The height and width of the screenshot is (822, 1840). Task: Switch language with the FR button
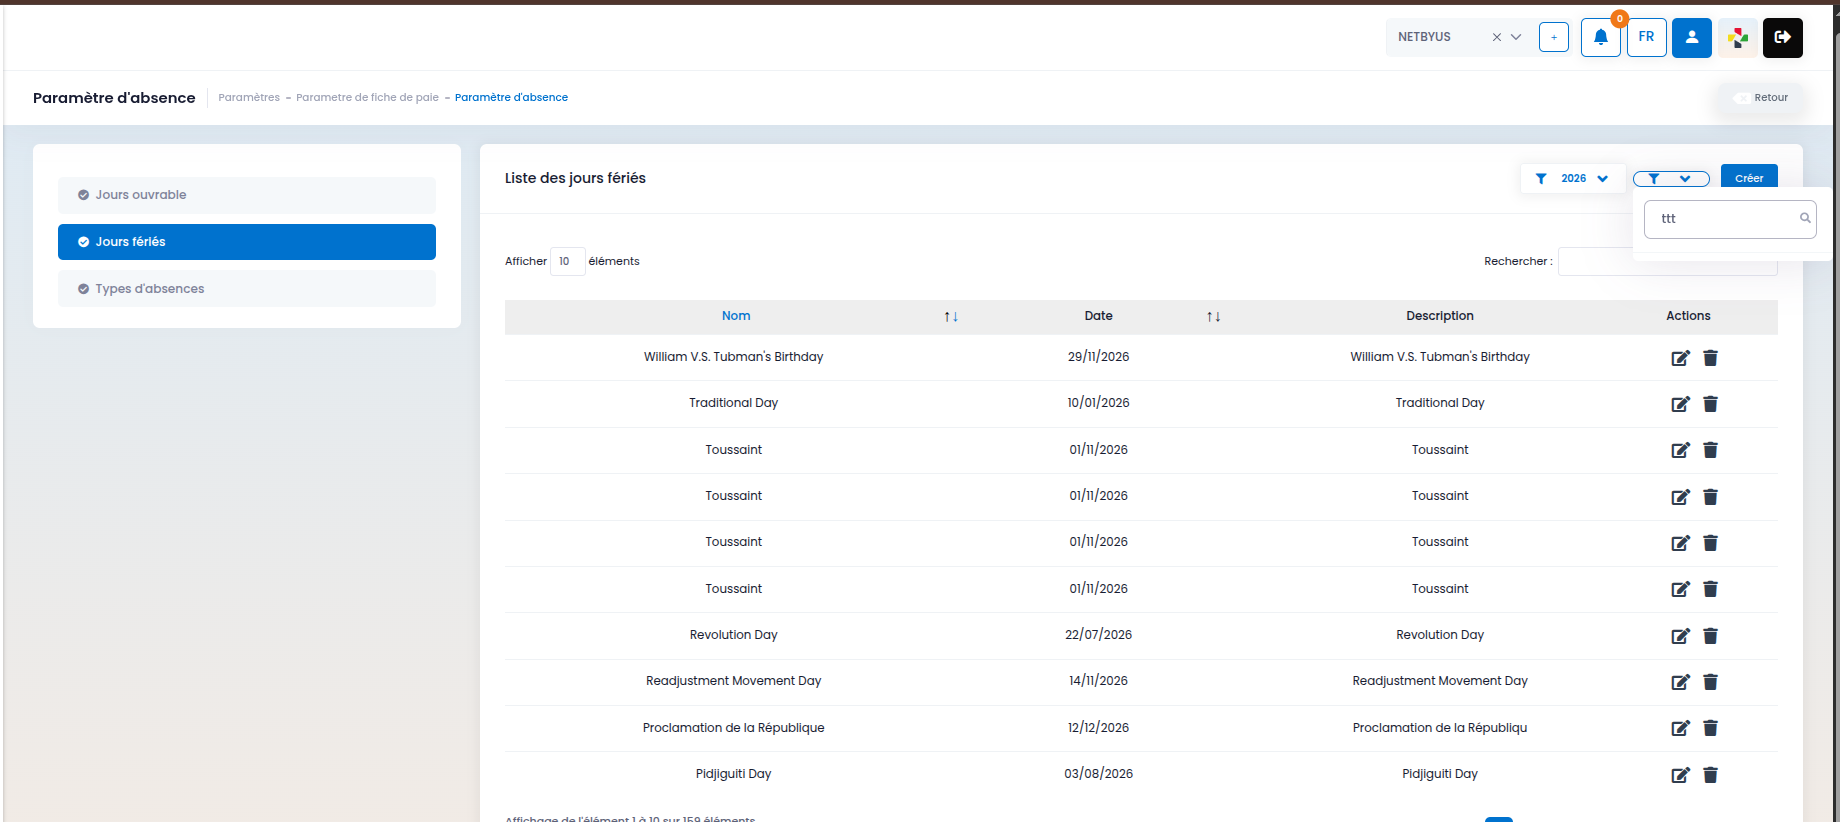pos(1646,38)
